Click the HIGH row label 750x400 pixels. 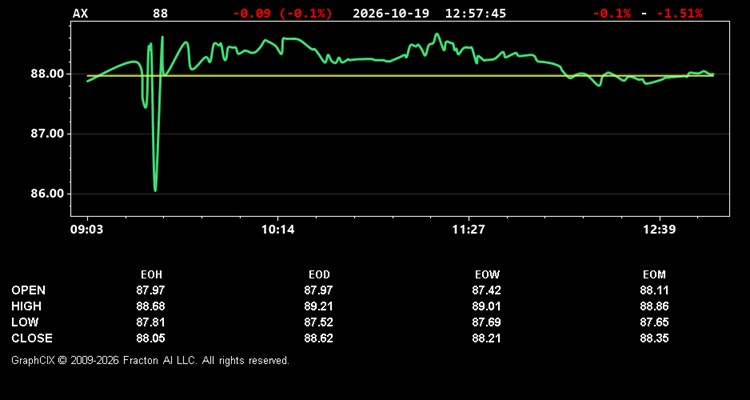pyautogui.click(x=26, y=306)
